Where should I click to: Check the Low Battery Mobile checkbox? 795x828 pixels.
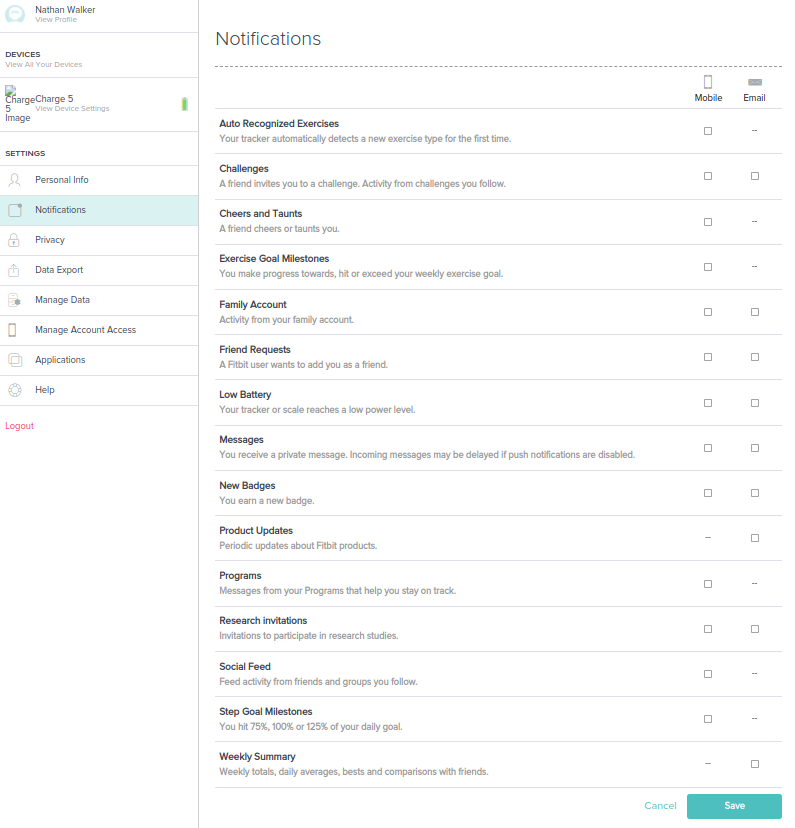click(708, 403)
